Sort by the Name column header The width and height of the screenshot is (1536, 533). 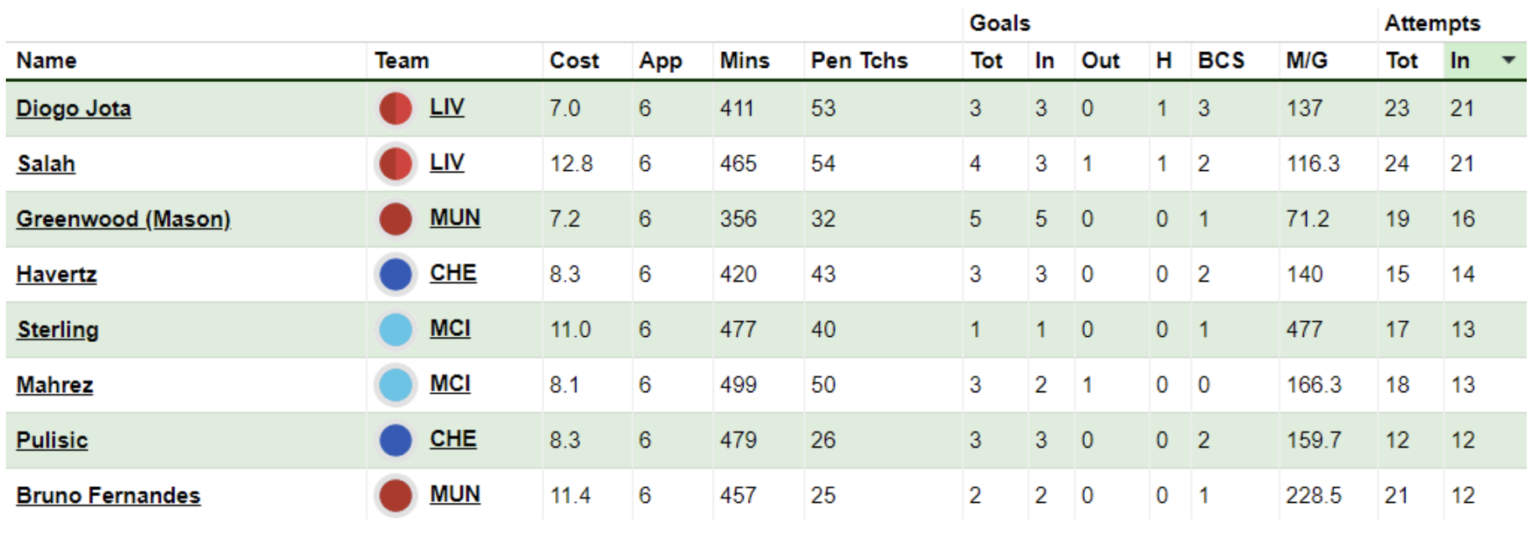[x=46, y=61]
